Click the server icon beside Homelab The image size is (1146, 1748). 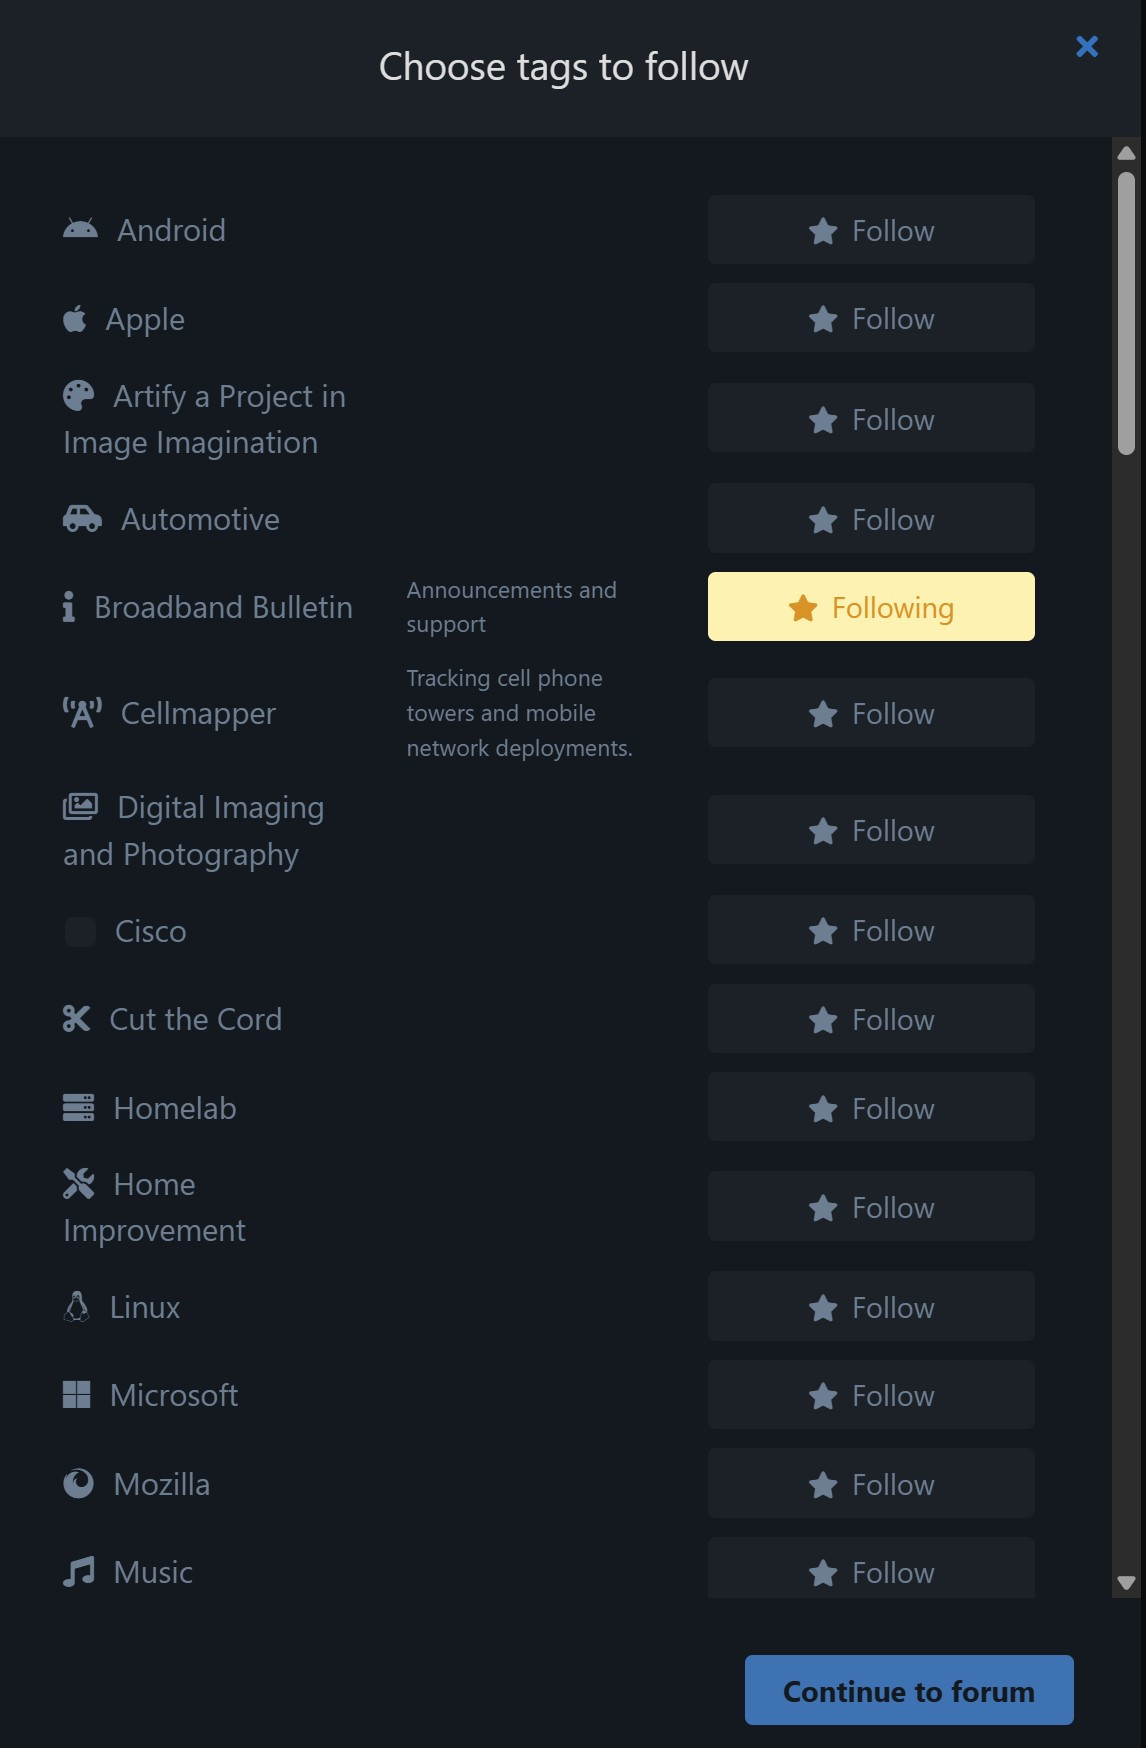(x=78, y=1107)
